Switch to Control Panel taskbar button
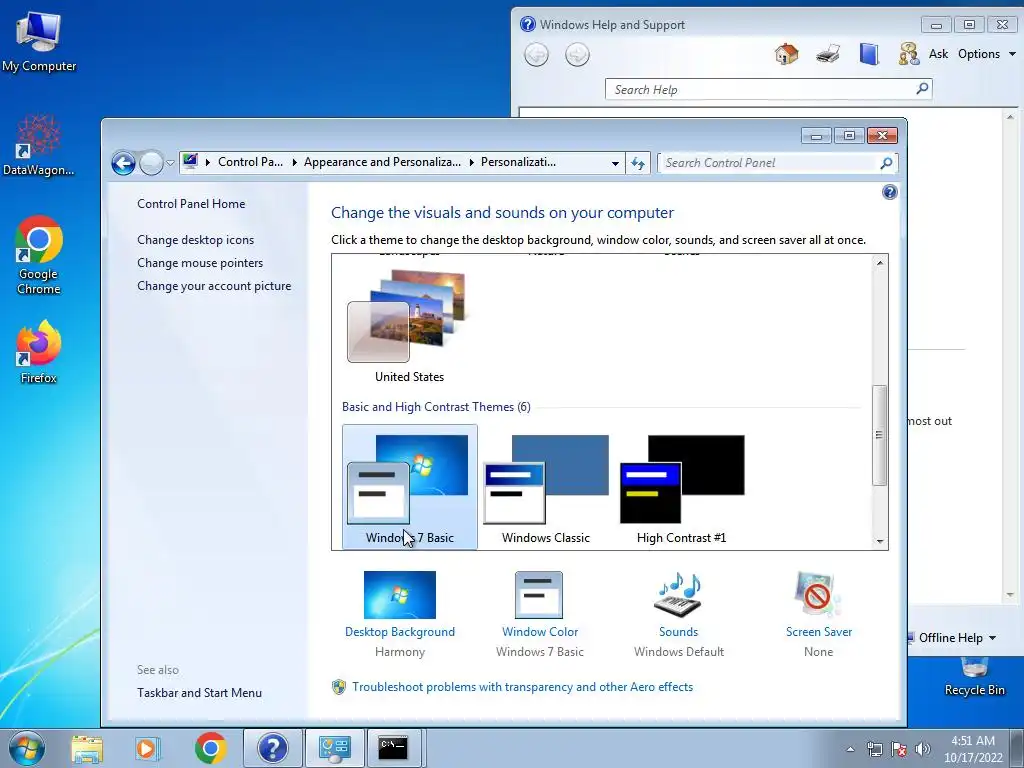Image resolution: width=1024 pixels, height=768 pixels. point(334,748)
